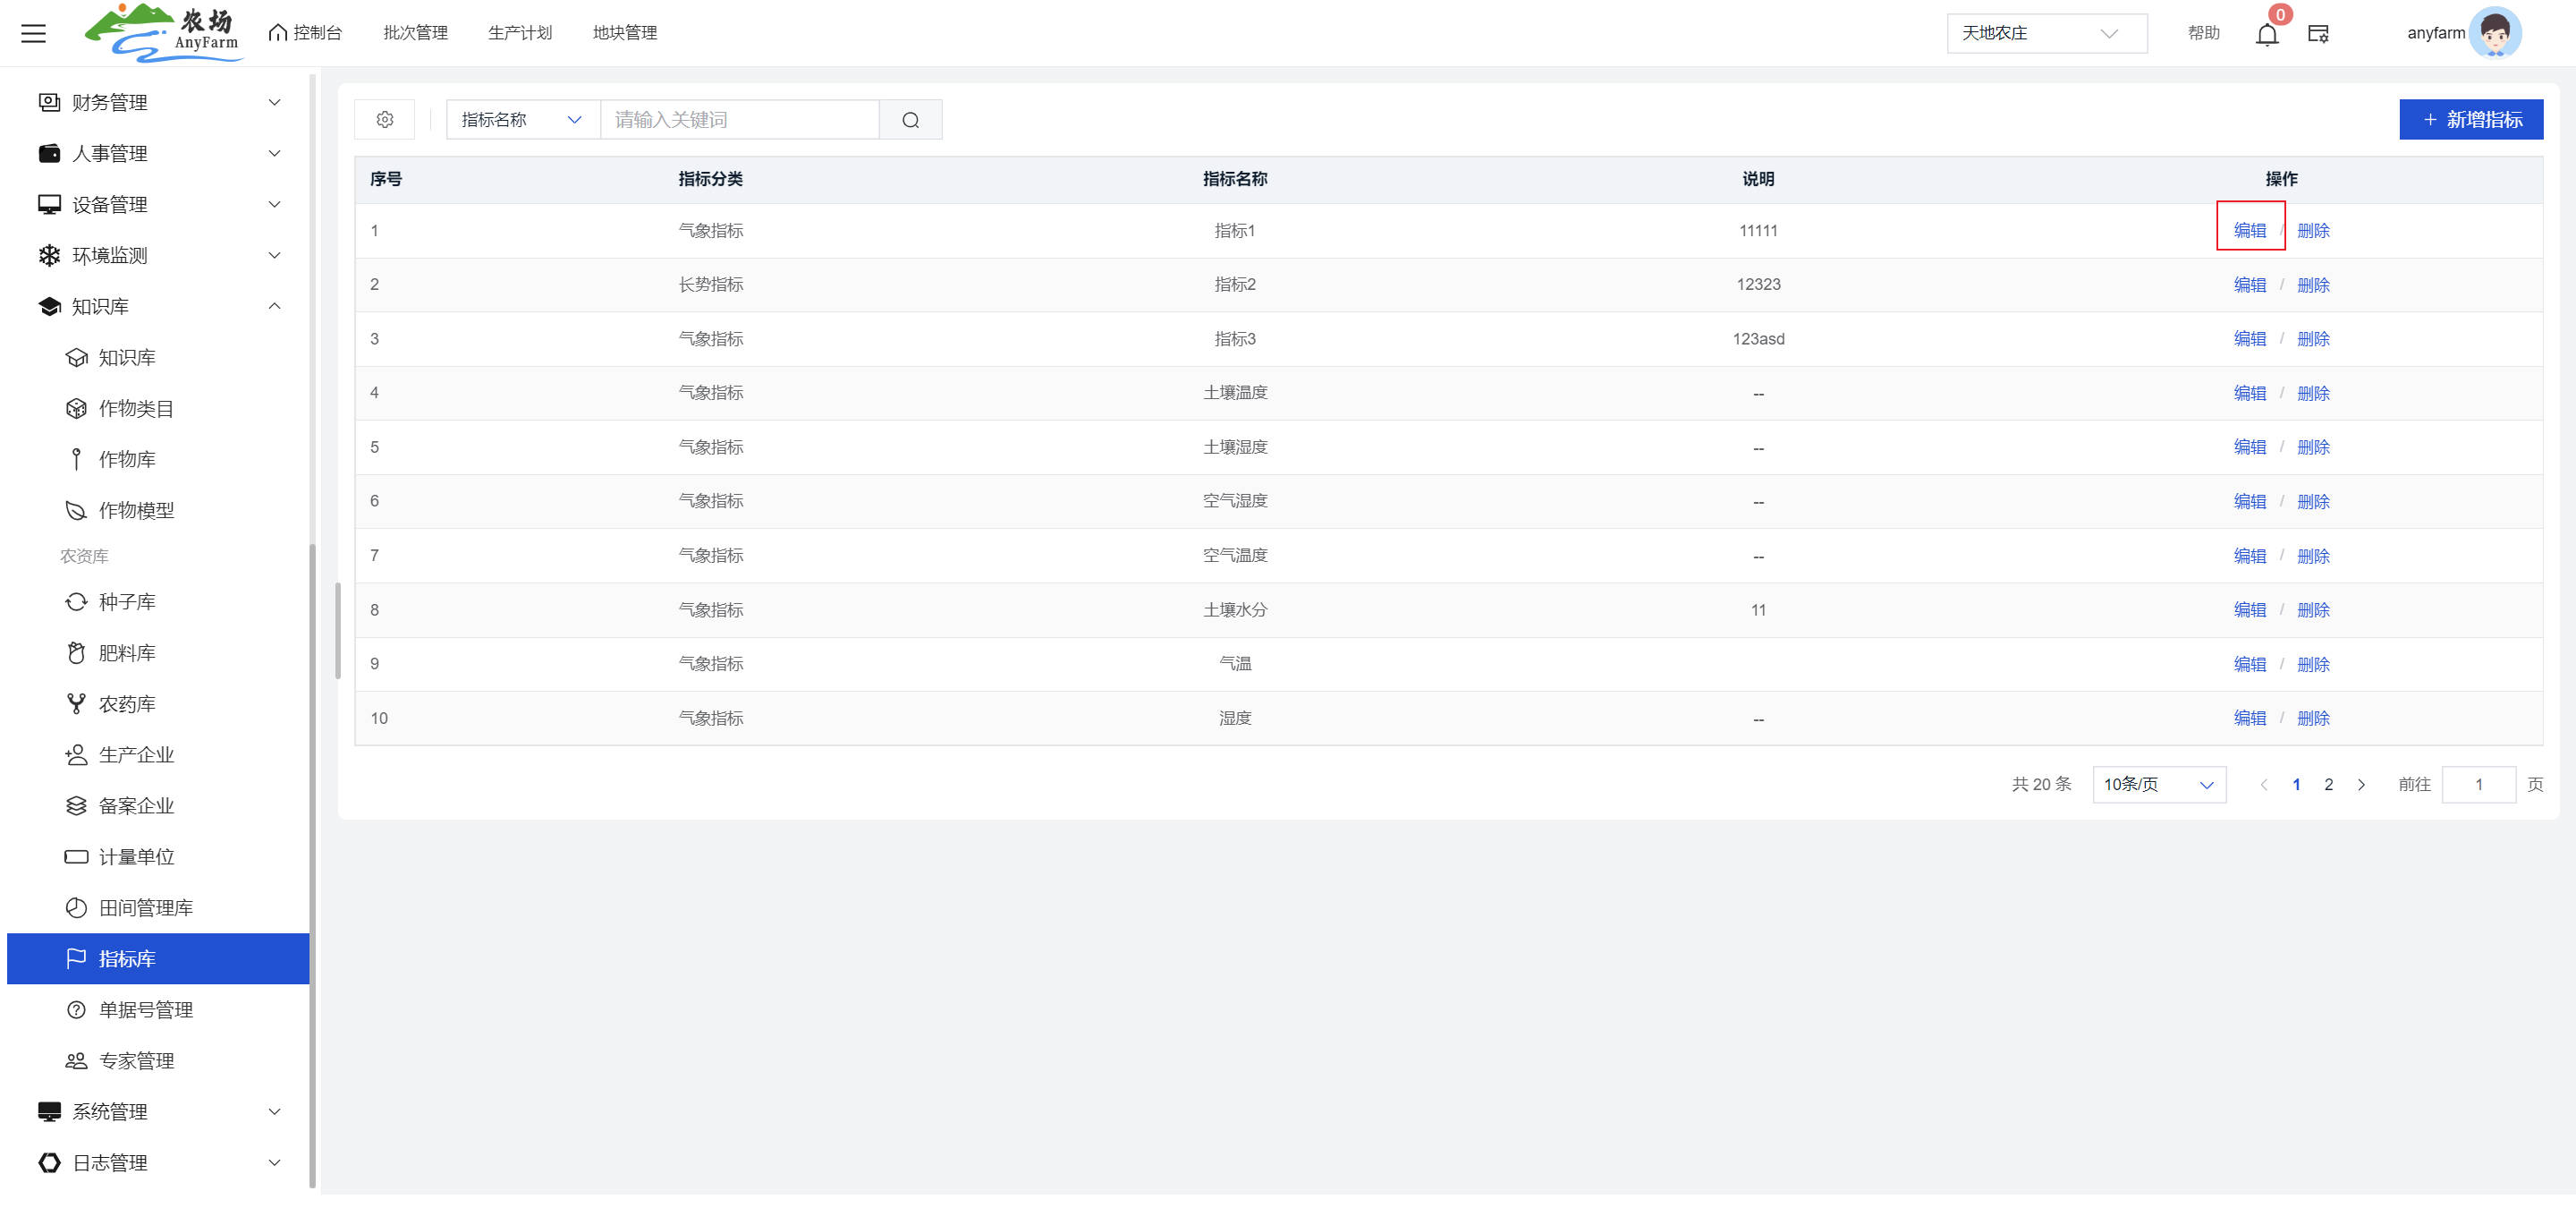Go to 种子库 in sidebar
The image size is (2576, 1208).
[x=127, y=602]
